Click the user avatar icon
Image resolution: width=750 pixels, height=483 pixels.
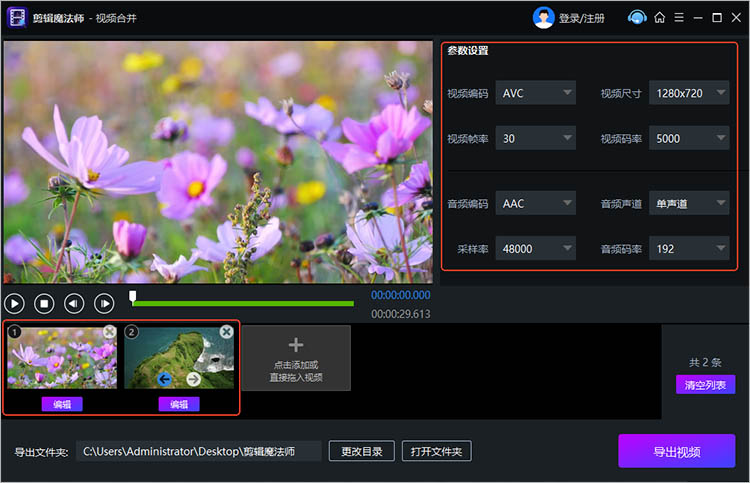click(544, 17)
